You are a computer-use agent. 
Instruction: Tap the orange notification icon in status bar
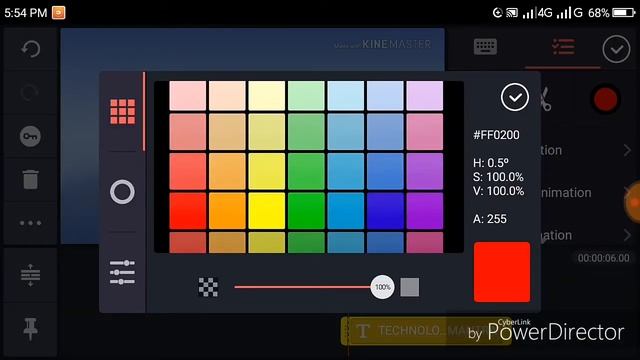coord(58,13)
